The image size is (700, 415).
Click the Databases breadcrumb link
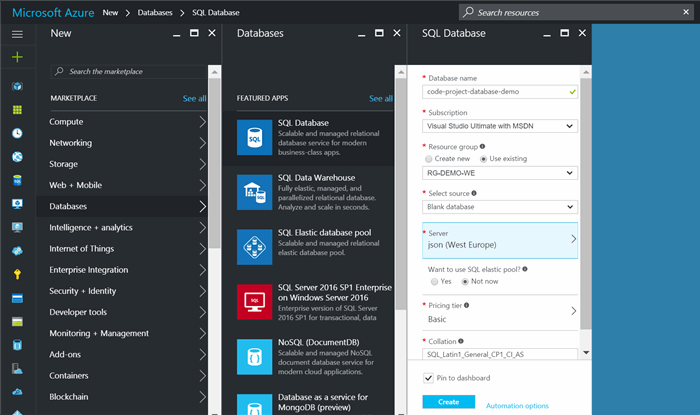tap(155, 12)
